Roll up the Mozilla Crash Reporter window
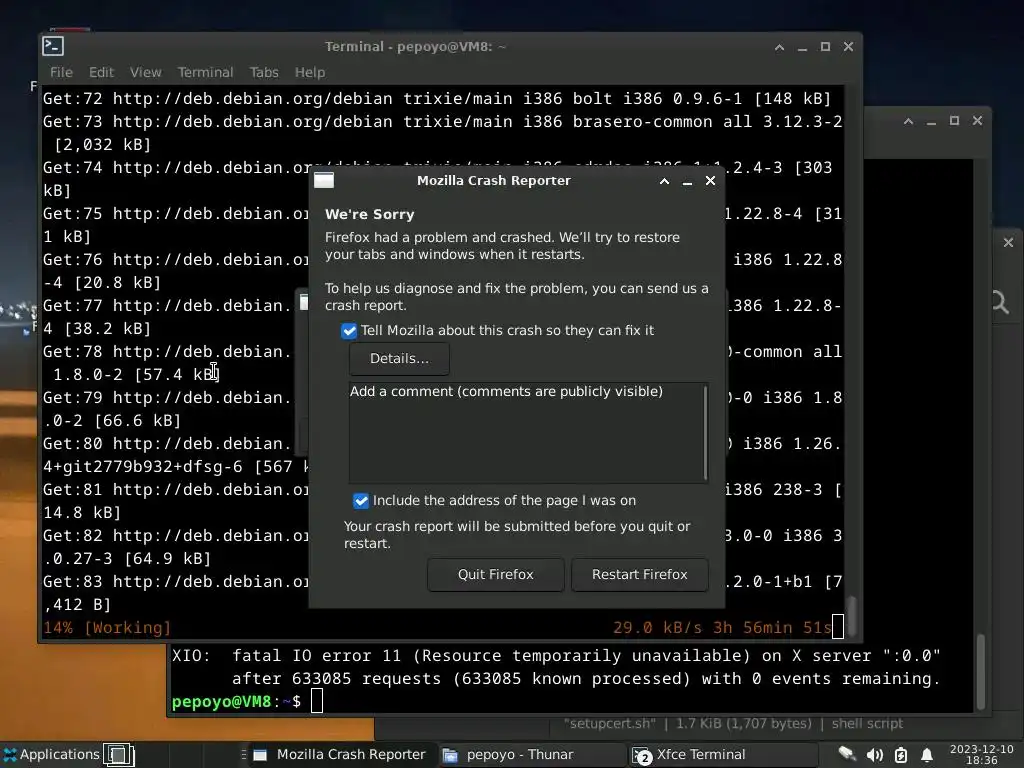Screen dimensions: 1024x768 [x=664, y=181]
